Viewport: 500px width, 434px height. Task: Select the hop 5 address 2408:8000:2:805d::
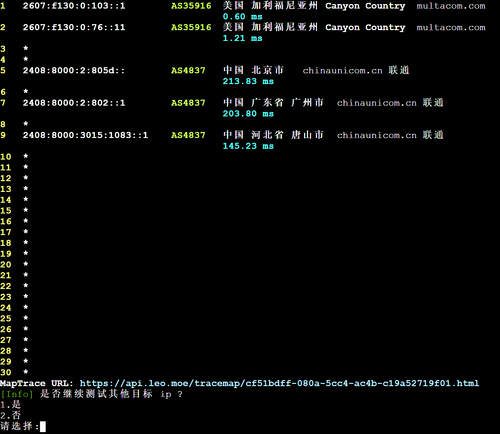74,70
